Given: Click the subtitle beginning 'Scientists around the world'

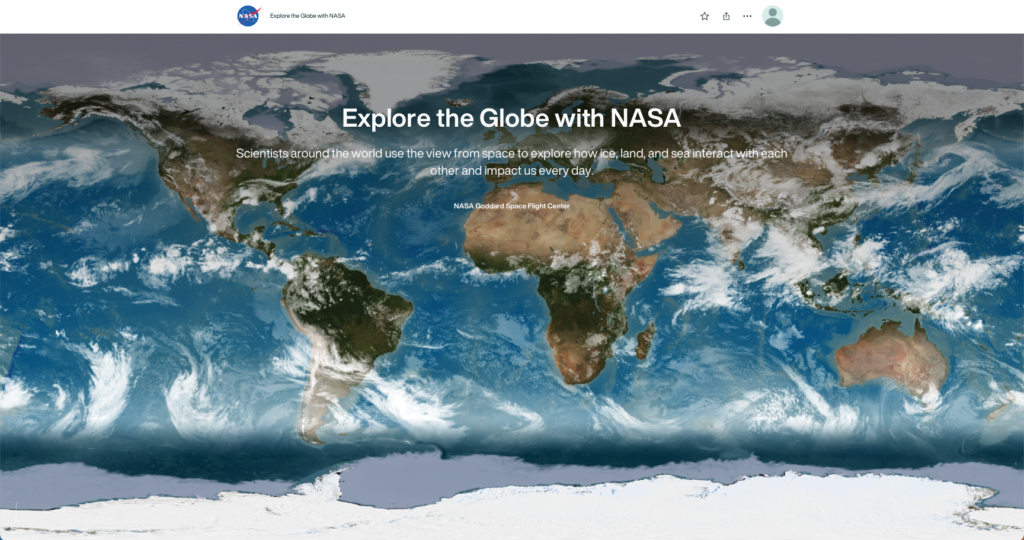Looking at the screenshot, I should [x=511, y=162].
